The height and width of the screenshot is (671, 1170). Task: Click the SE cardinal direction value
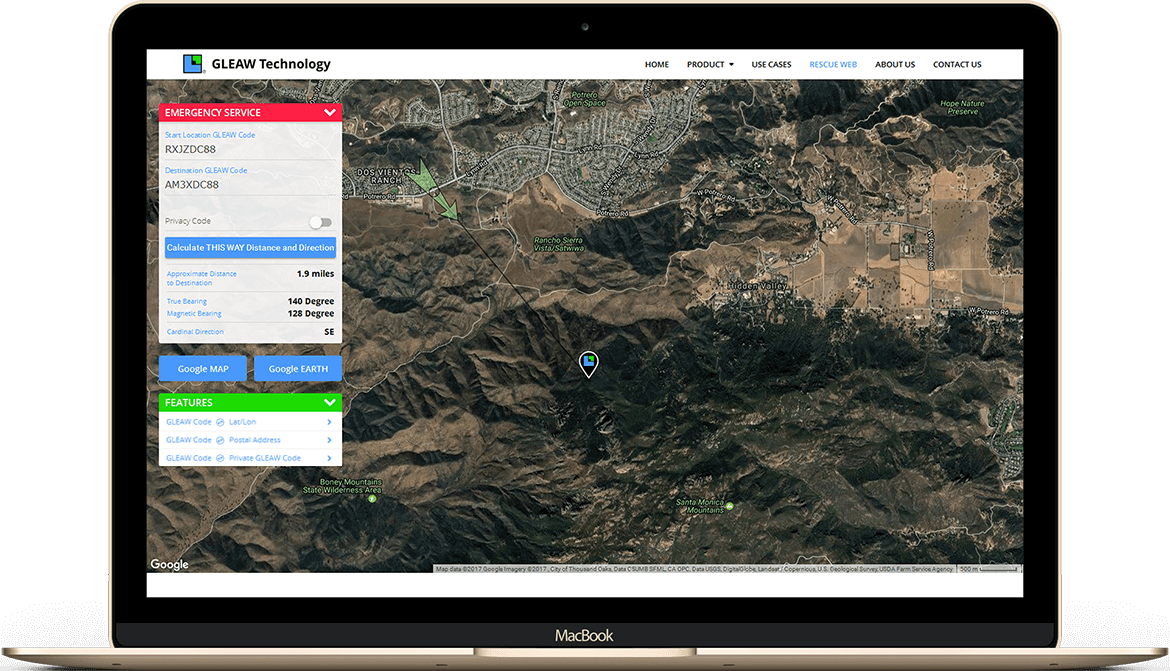(x=329, y=332)
